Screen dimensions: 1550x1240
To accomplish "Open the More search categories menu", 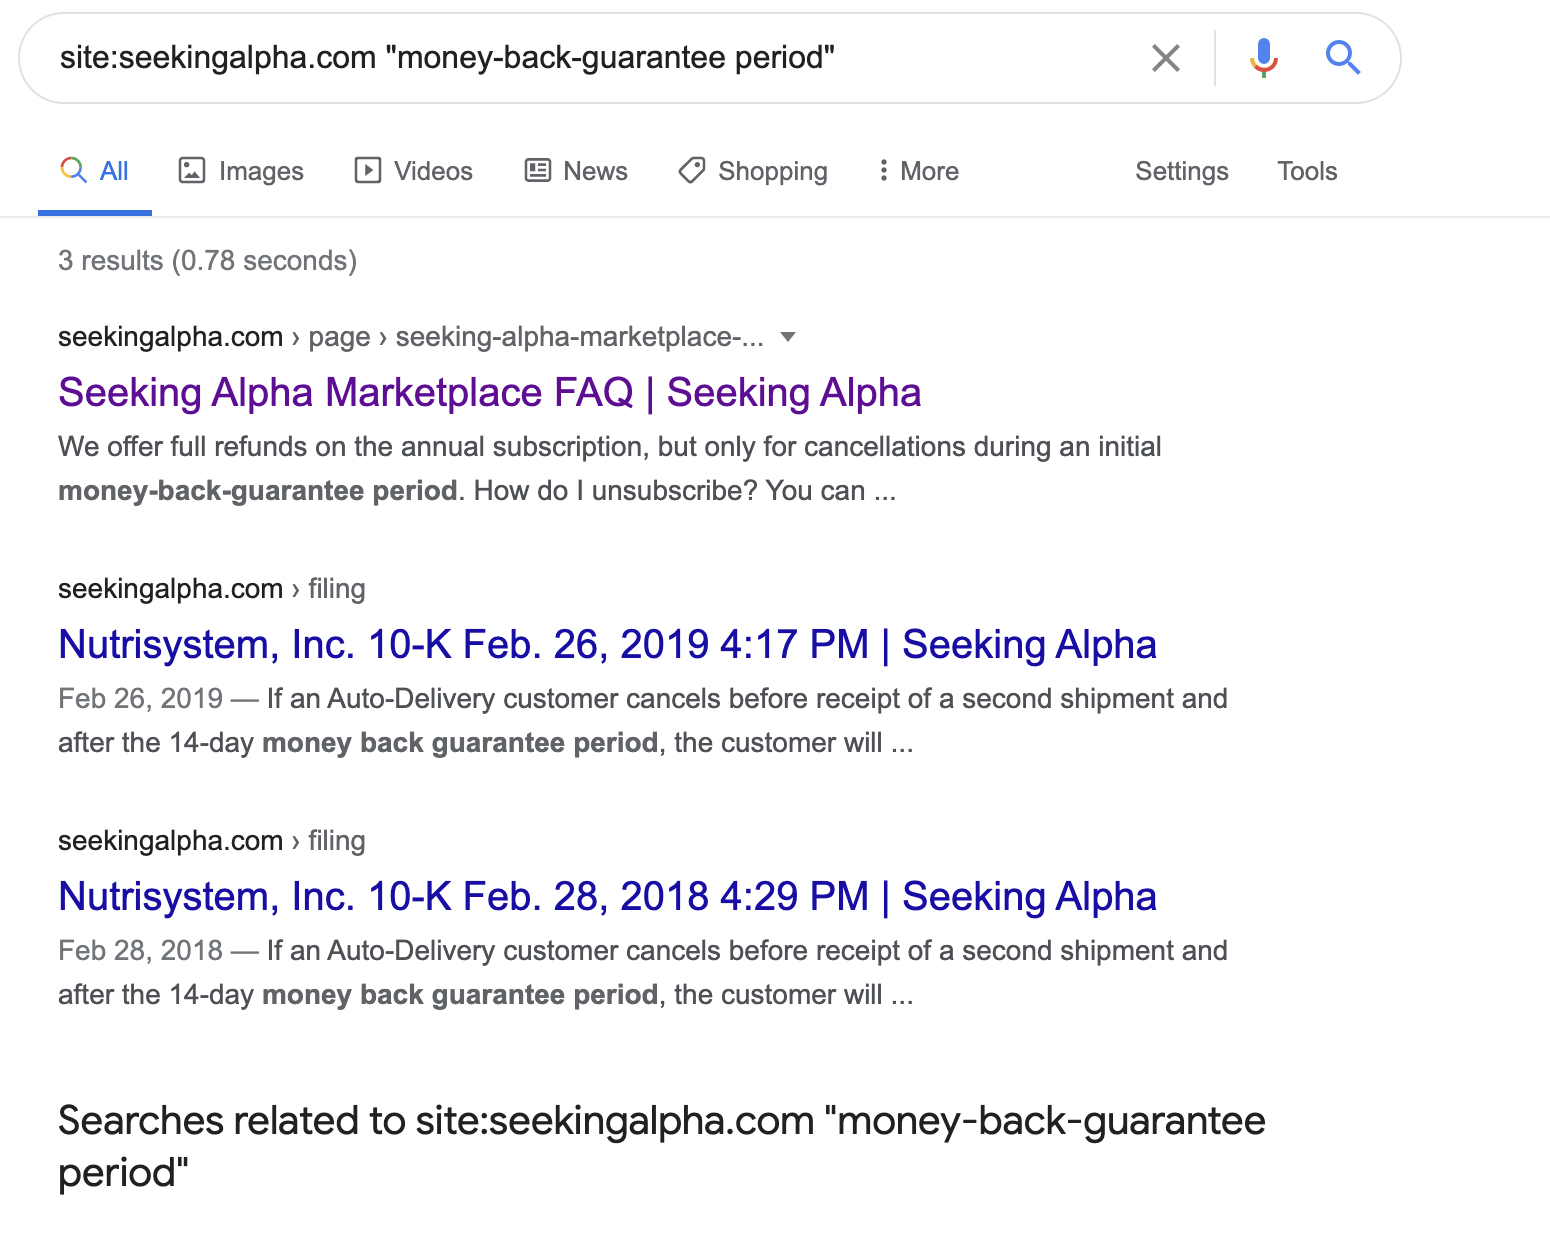I will 929,171.
